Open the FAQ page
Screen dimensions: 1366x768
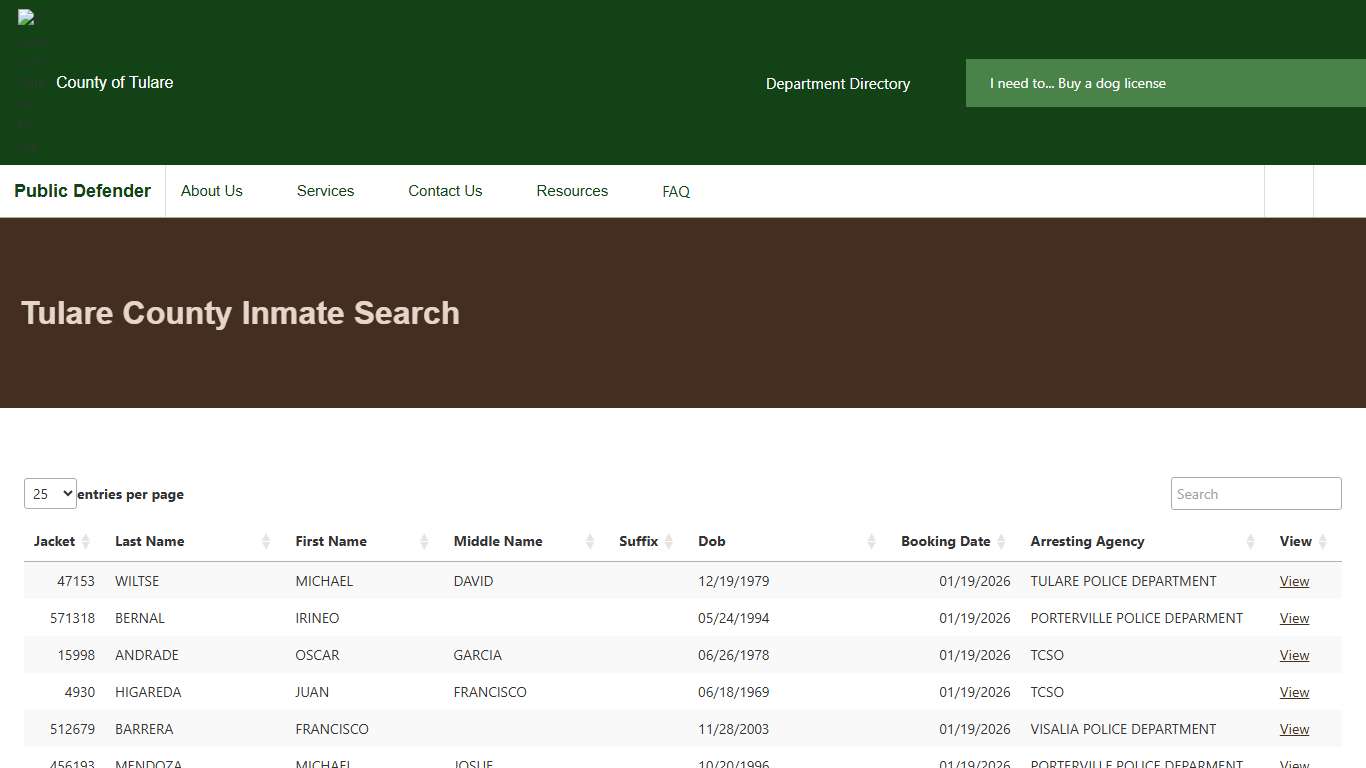[x=675, y=191]
